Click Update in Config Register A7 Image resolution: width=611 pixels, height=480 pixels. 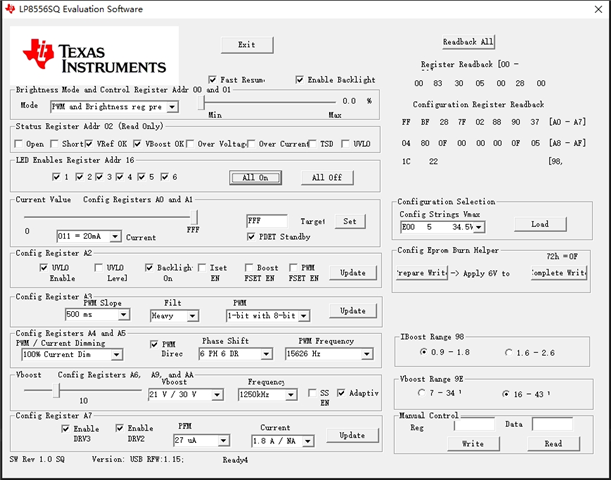pyautogui.click(x=353, y=436)
